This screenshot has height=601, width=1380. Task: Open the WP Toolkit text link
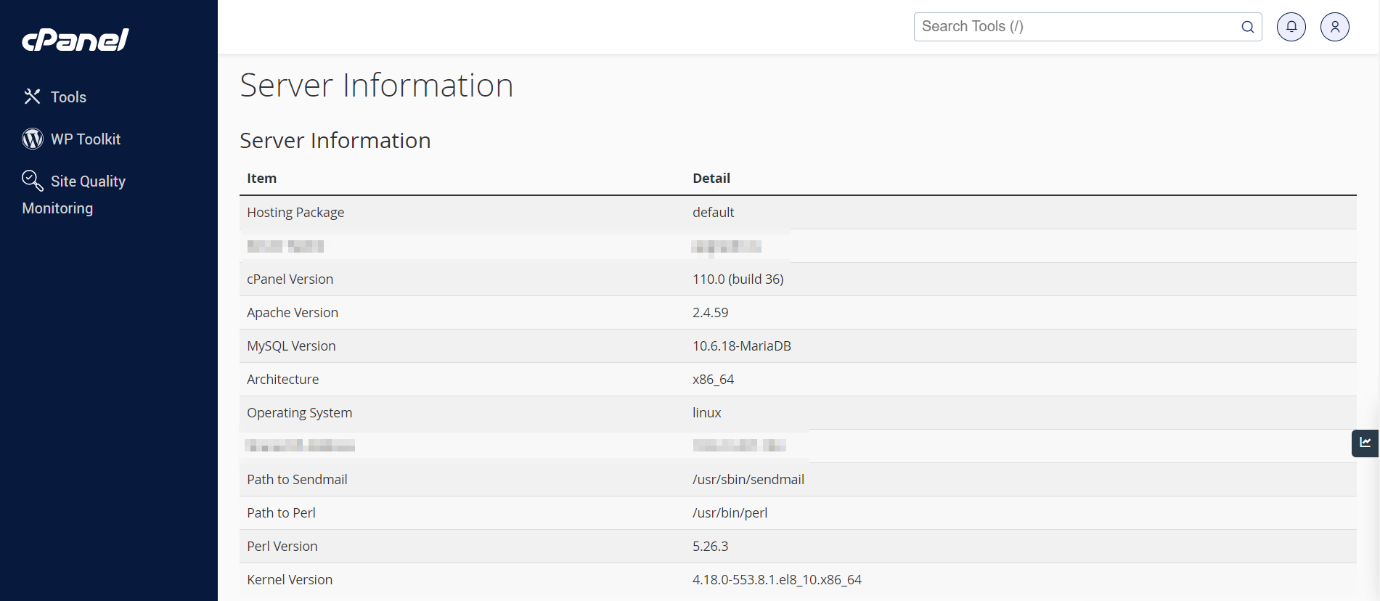pyautogui.click(x=86, y=139)
